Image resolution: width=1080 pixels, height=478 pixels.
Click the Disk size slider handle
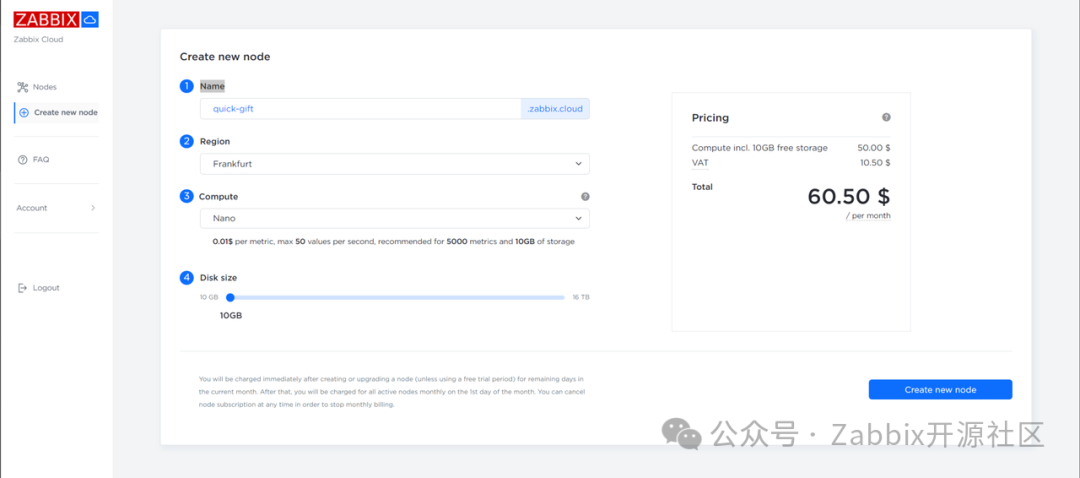pos(230,297)
